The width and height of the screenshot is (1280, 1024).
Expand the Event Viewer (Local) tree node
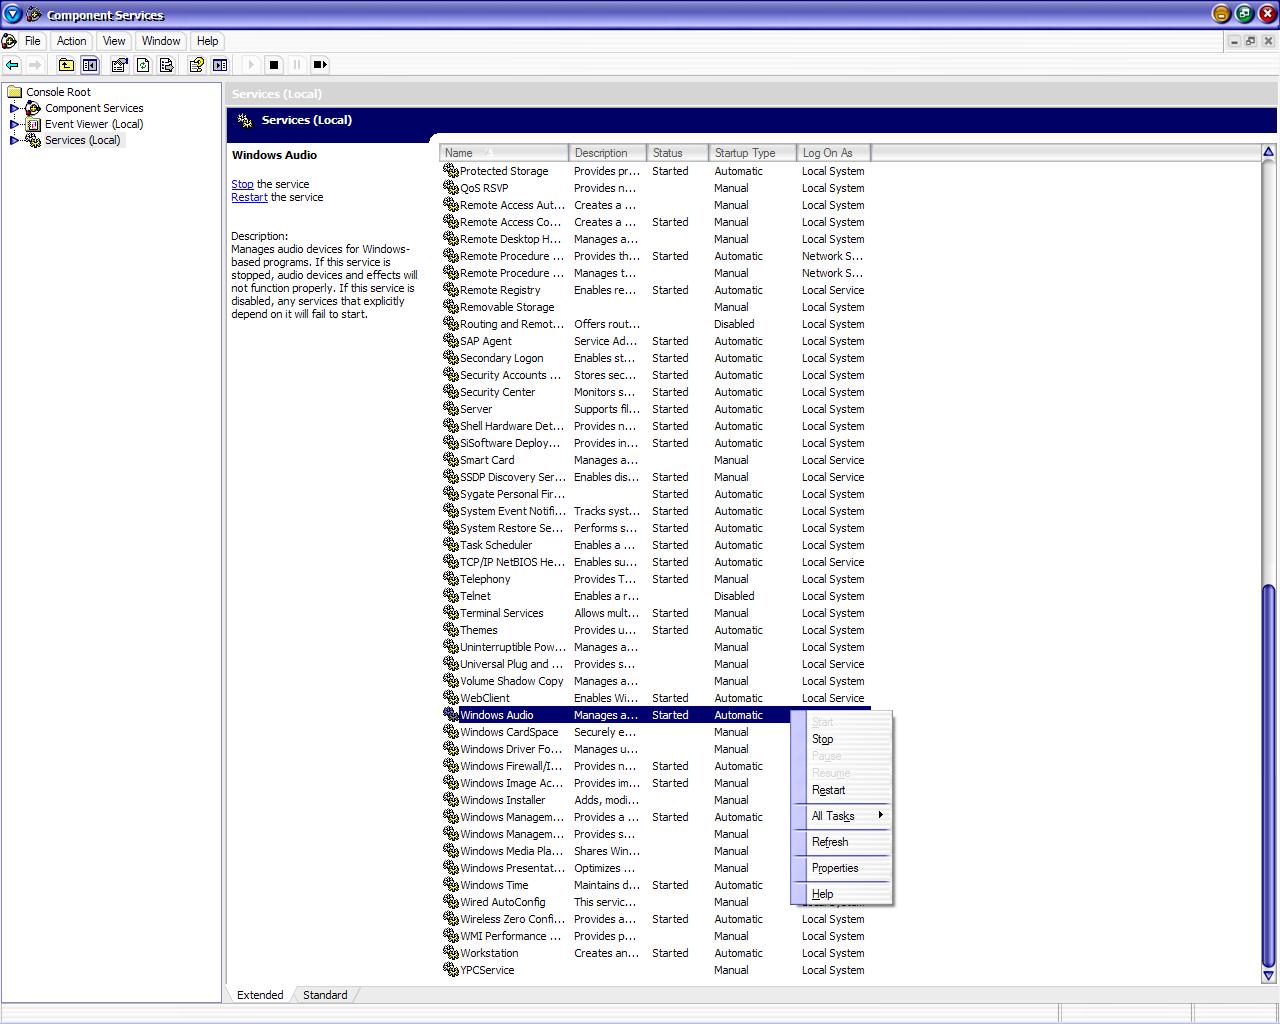[x=15, y=124]
